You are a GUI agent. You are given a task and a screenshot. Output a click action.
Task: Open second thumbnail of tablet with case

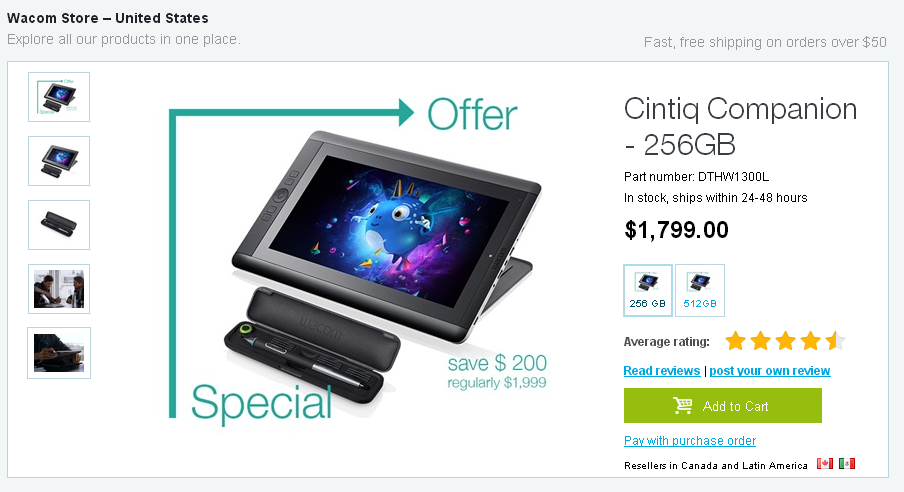(59, 161)
